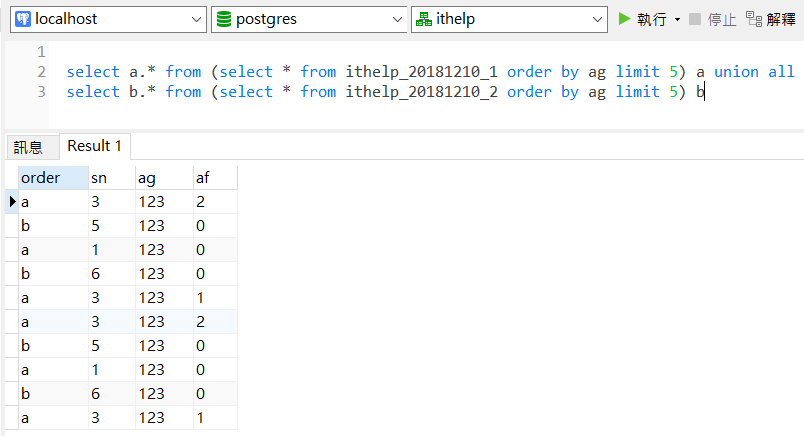Screen dimensions: 804x436
Task: Click the Stop (停止) button
Action: 713,19
